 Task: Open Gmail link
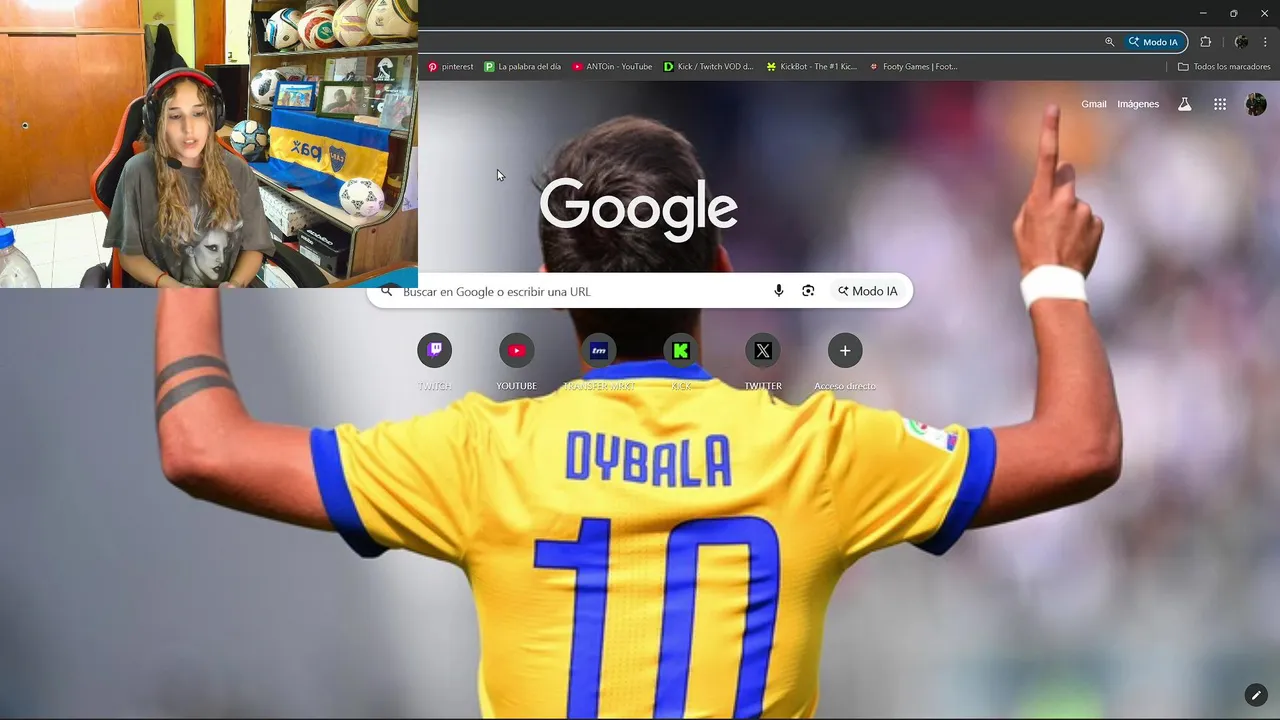click(x=1094, y=104)
